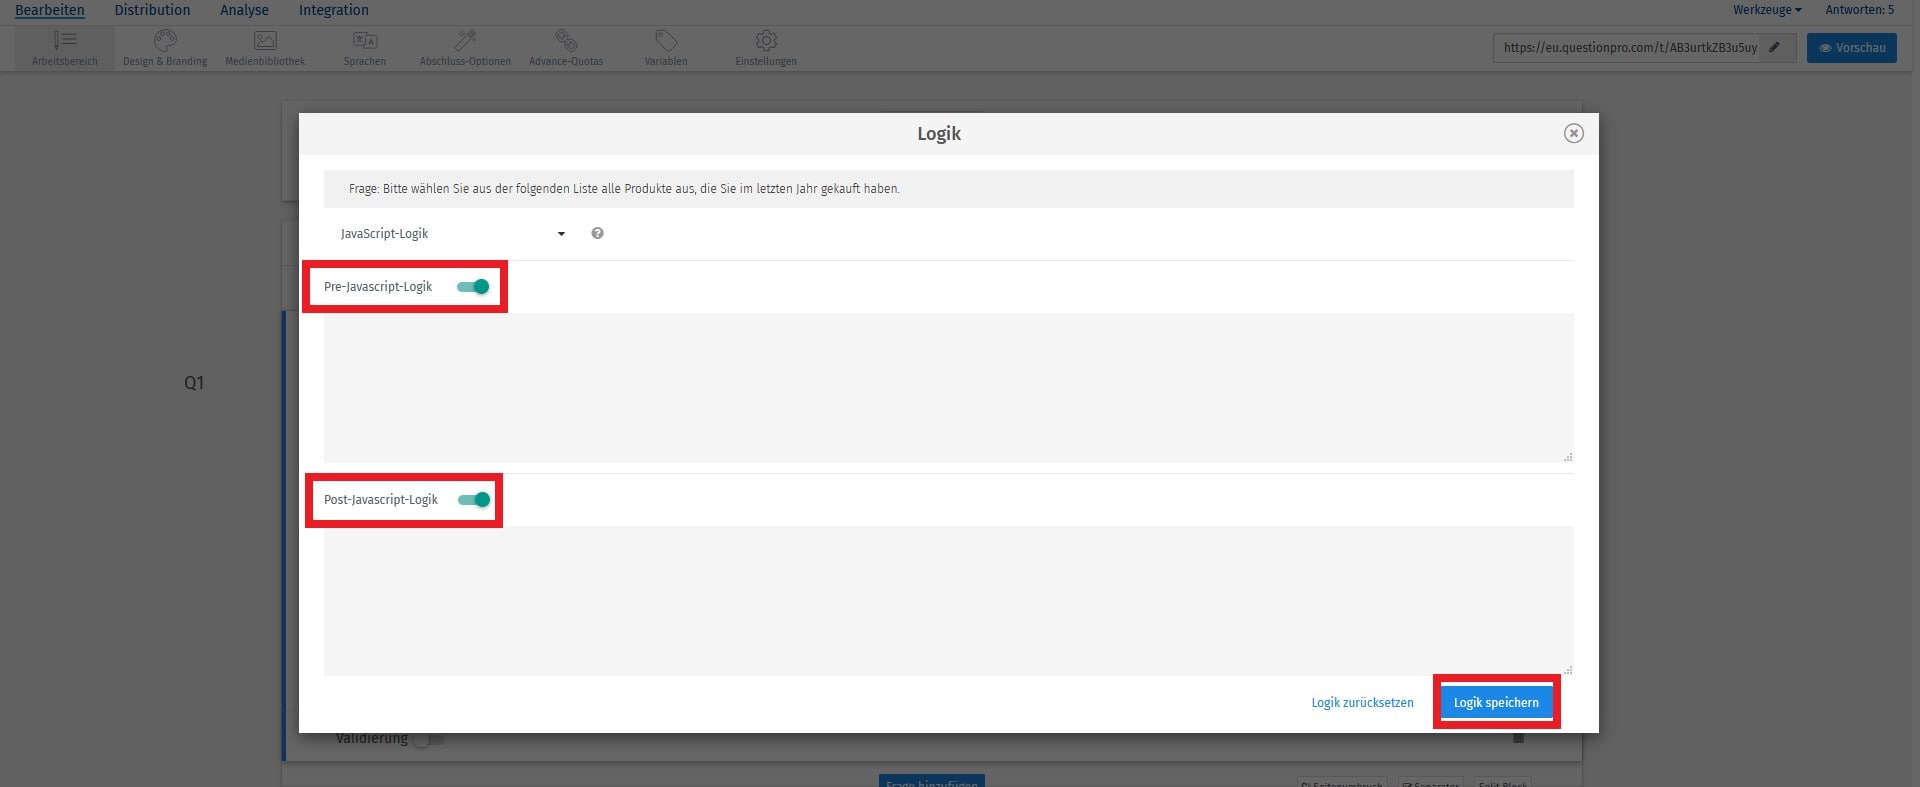Viewport: 1920px width, 787px height.
Task: Click the help question mark icon
Action: (597, 233)
